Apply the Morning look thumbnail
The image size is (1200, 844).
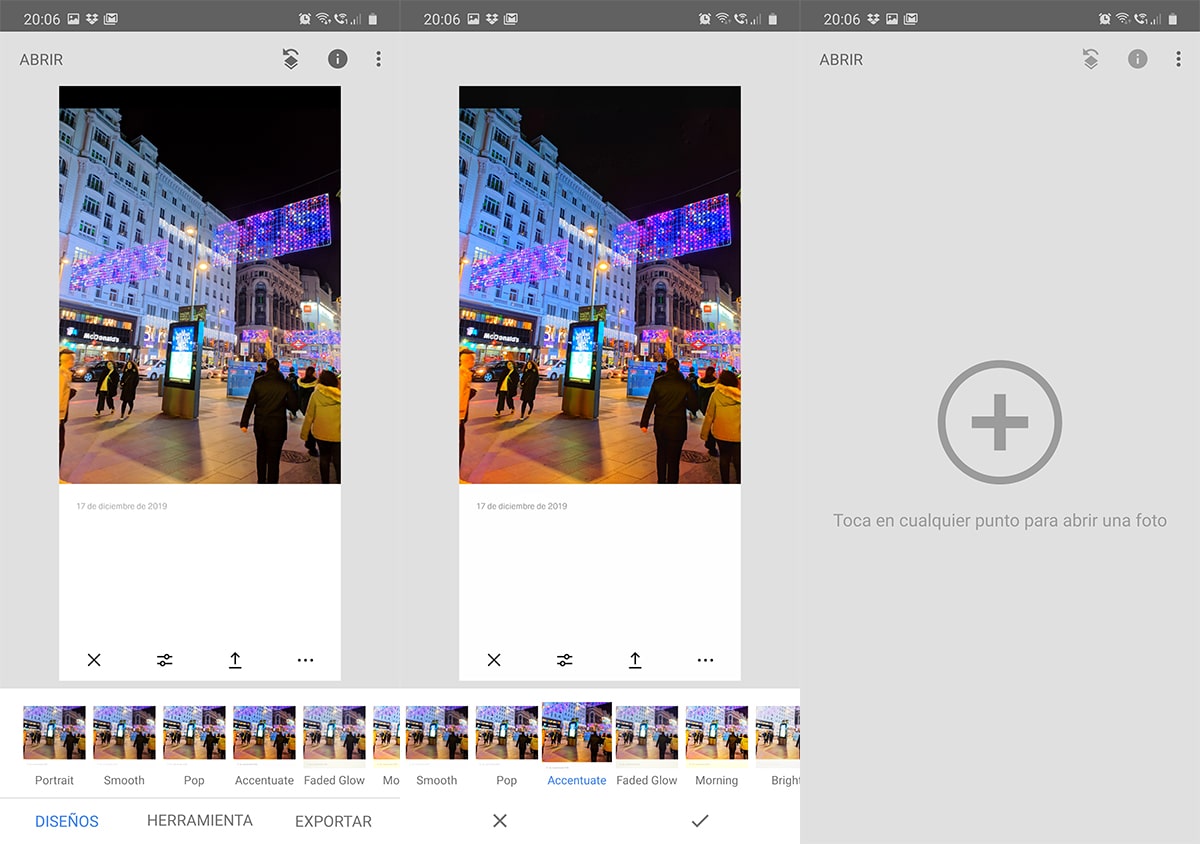pyautogui.click(x=716, y=734)
